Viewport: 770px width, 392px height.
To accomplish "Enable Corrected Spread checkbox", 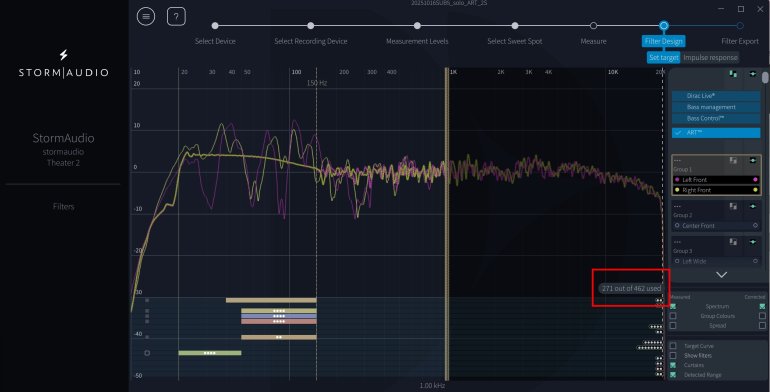I will pos(762,325).
